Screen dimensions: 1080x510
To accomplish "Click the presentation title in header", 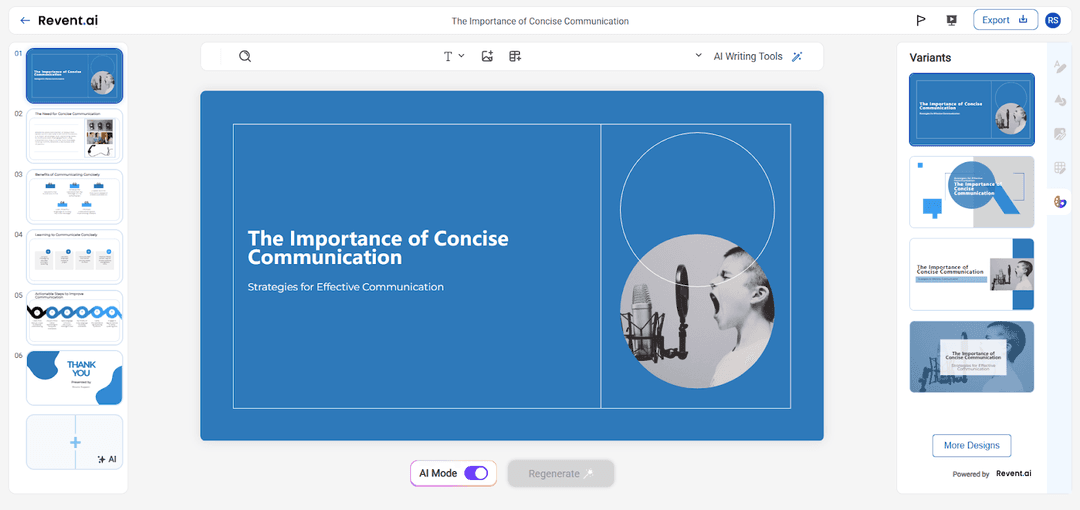I will click(540, 21).
